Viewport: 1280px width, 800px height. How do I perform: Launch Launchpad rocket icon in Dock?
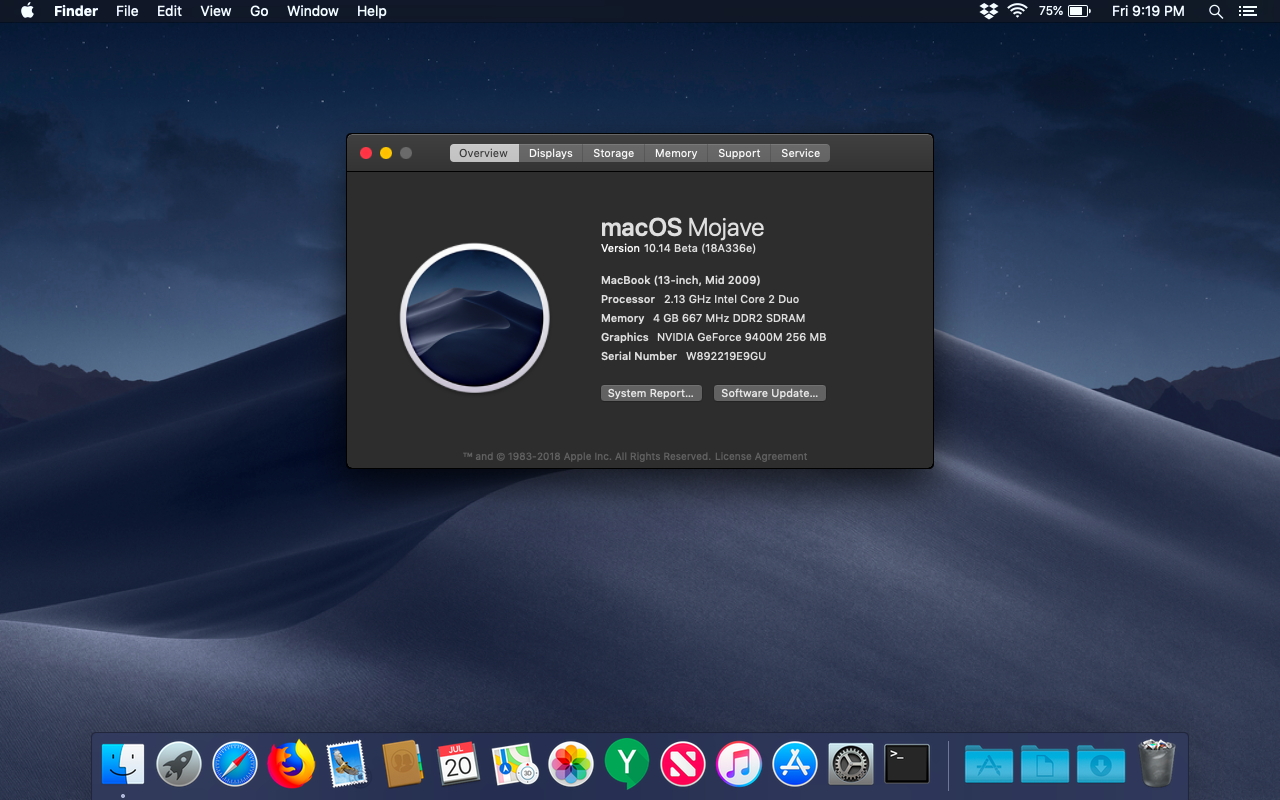click(x=179, y=765)
